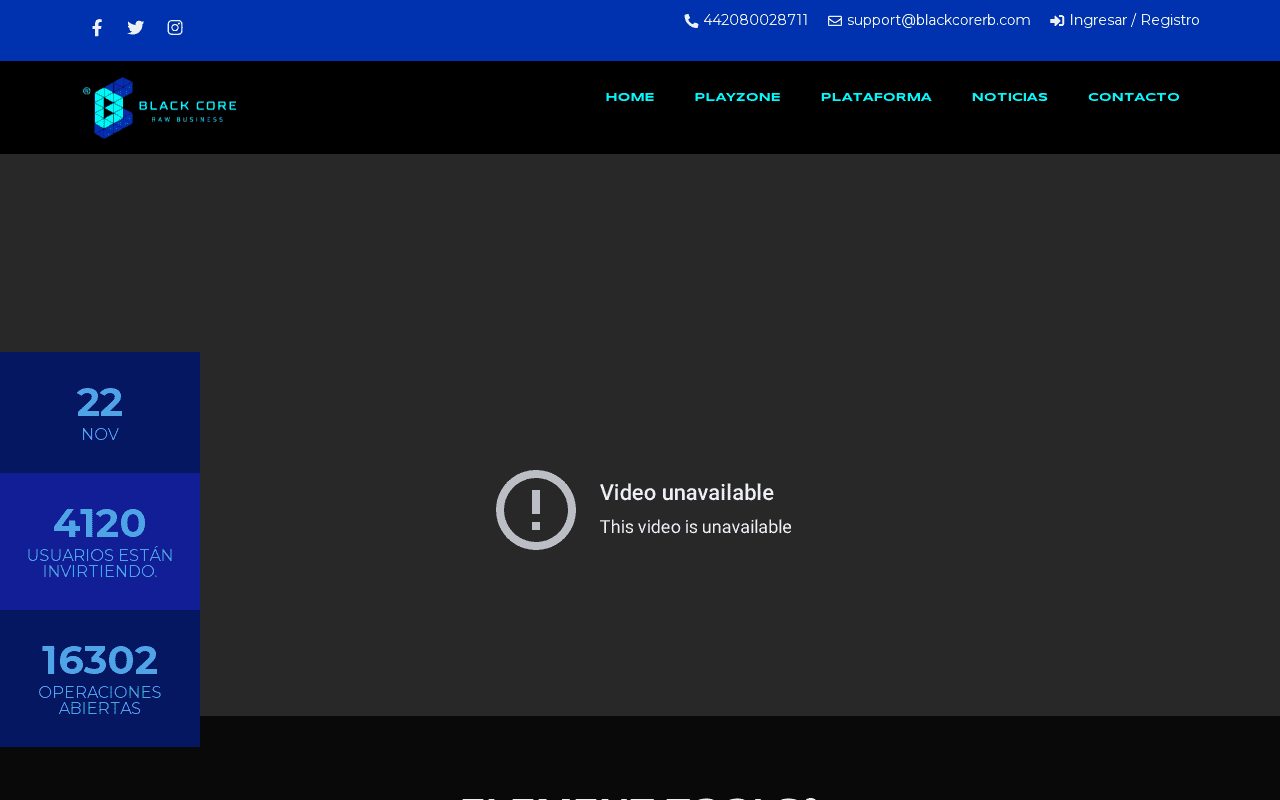This screenshot has height=800, width=1280.
Task: Open the Ingresar / Registro link
Action: click(x=1134, y=20)
